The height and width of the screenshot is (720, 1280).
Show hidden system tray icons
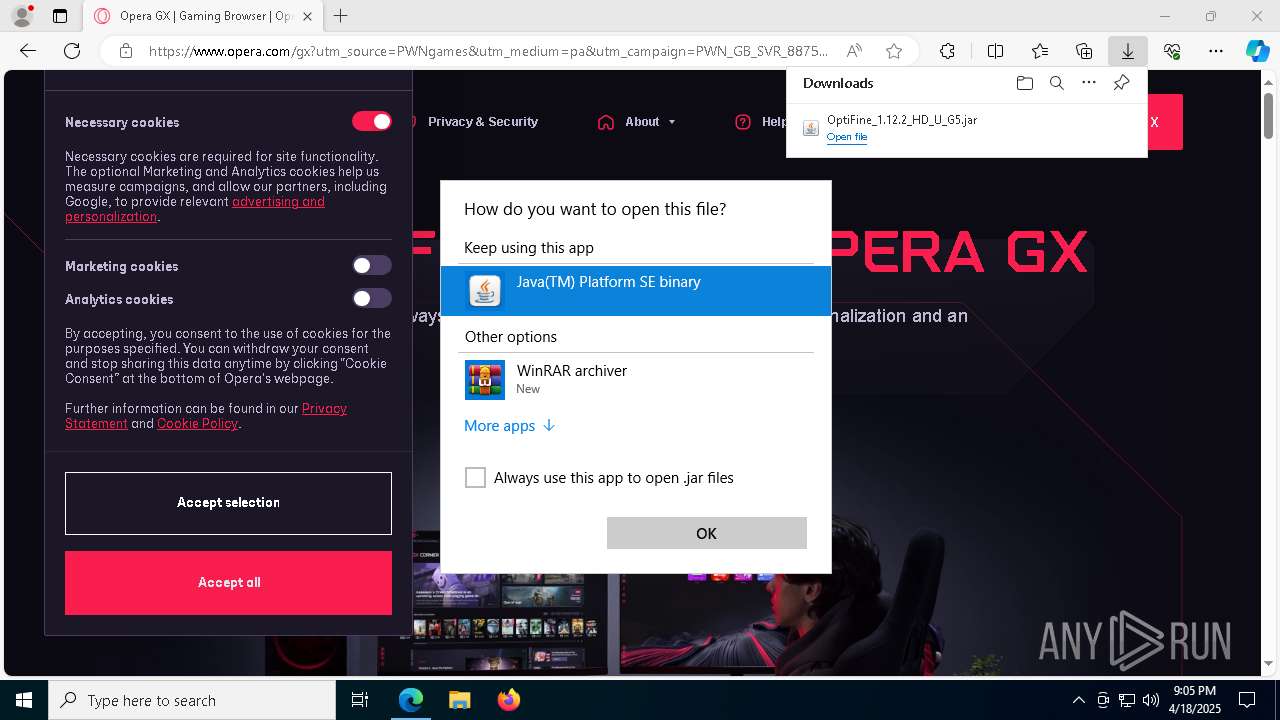[1078, 700]
